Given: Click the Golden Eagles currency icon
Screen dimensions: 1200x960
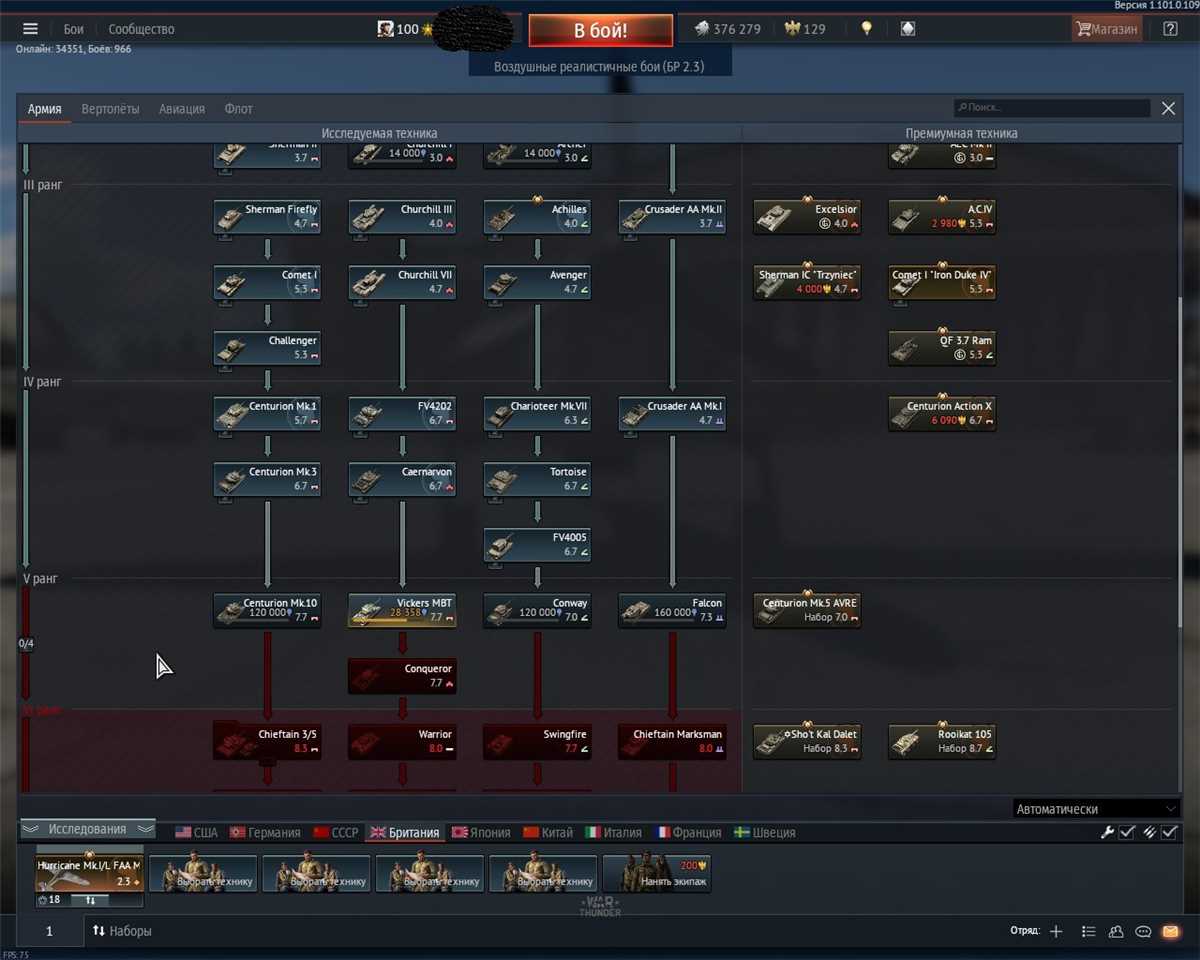Looking at the screenshot, I should click(793, 29).
